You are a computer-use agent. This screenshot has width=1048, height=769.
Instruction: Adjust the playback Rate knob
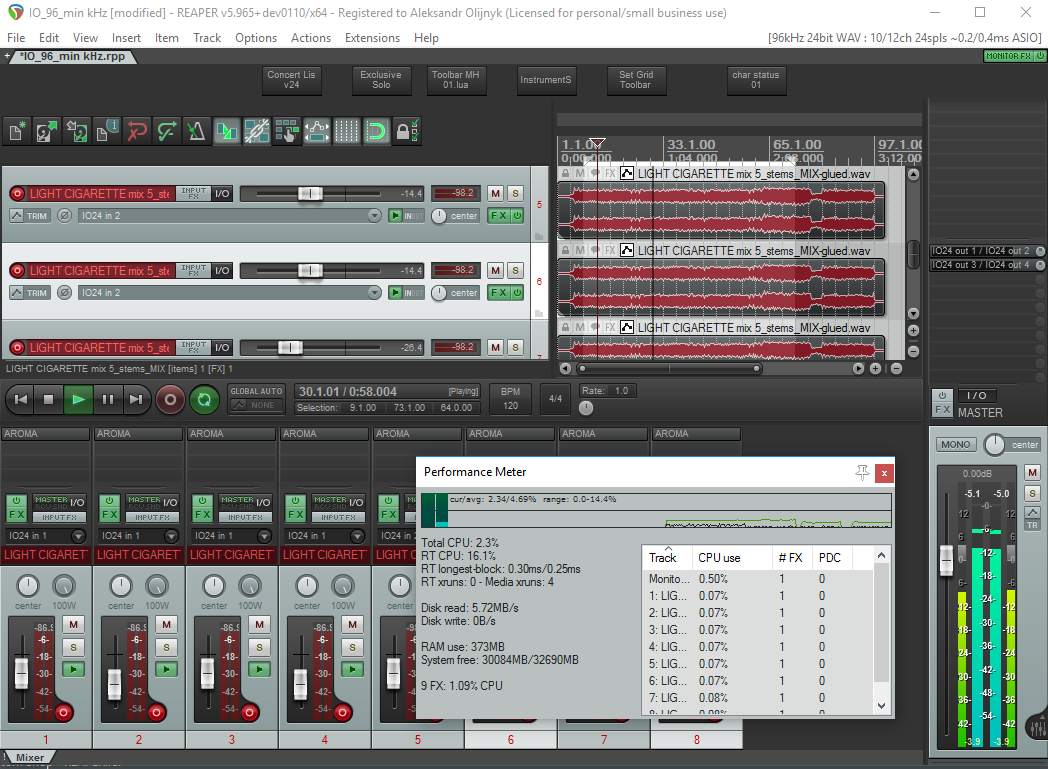click(586, 408)
